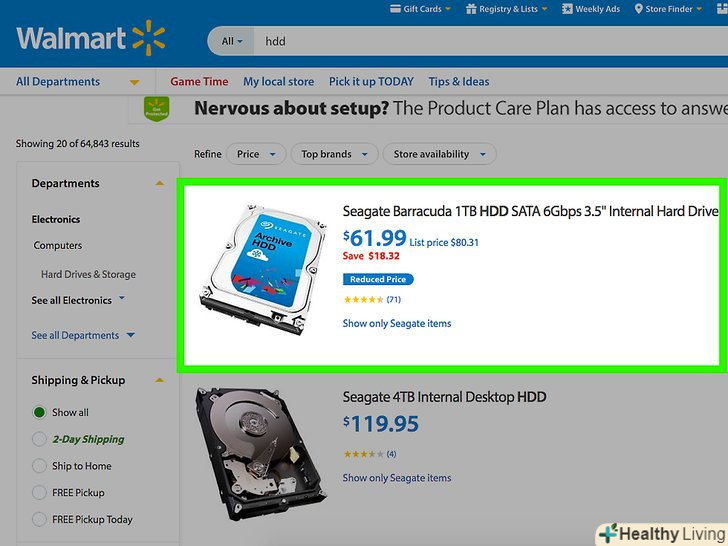Click the Seagate Barracuda star rating
Screen dimensions: 728x546
363,299
